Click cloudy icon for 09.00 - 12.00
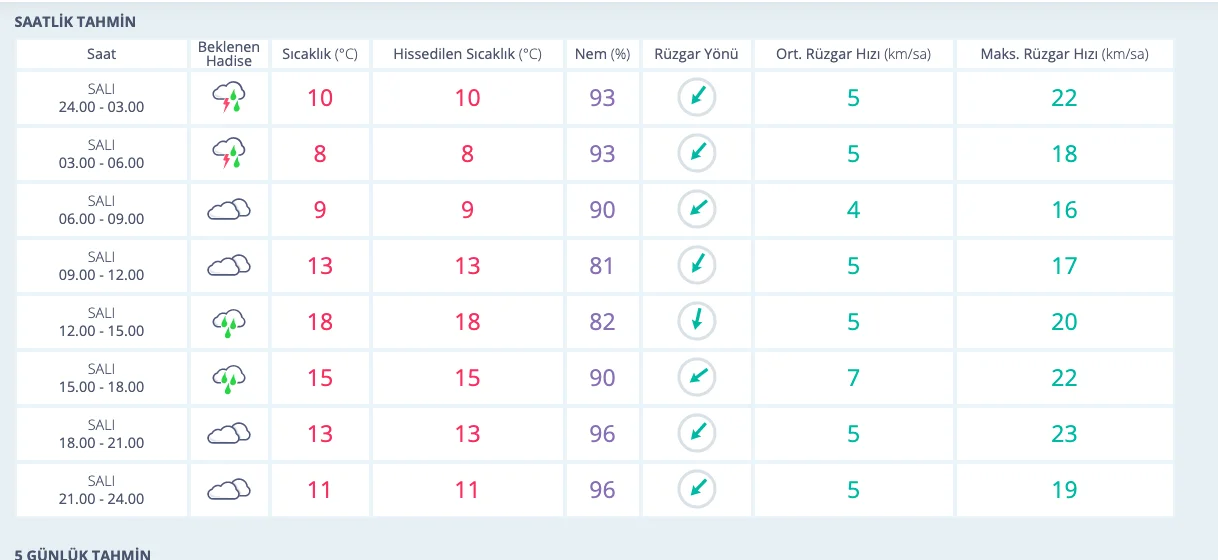 click(x=228, y=265)
